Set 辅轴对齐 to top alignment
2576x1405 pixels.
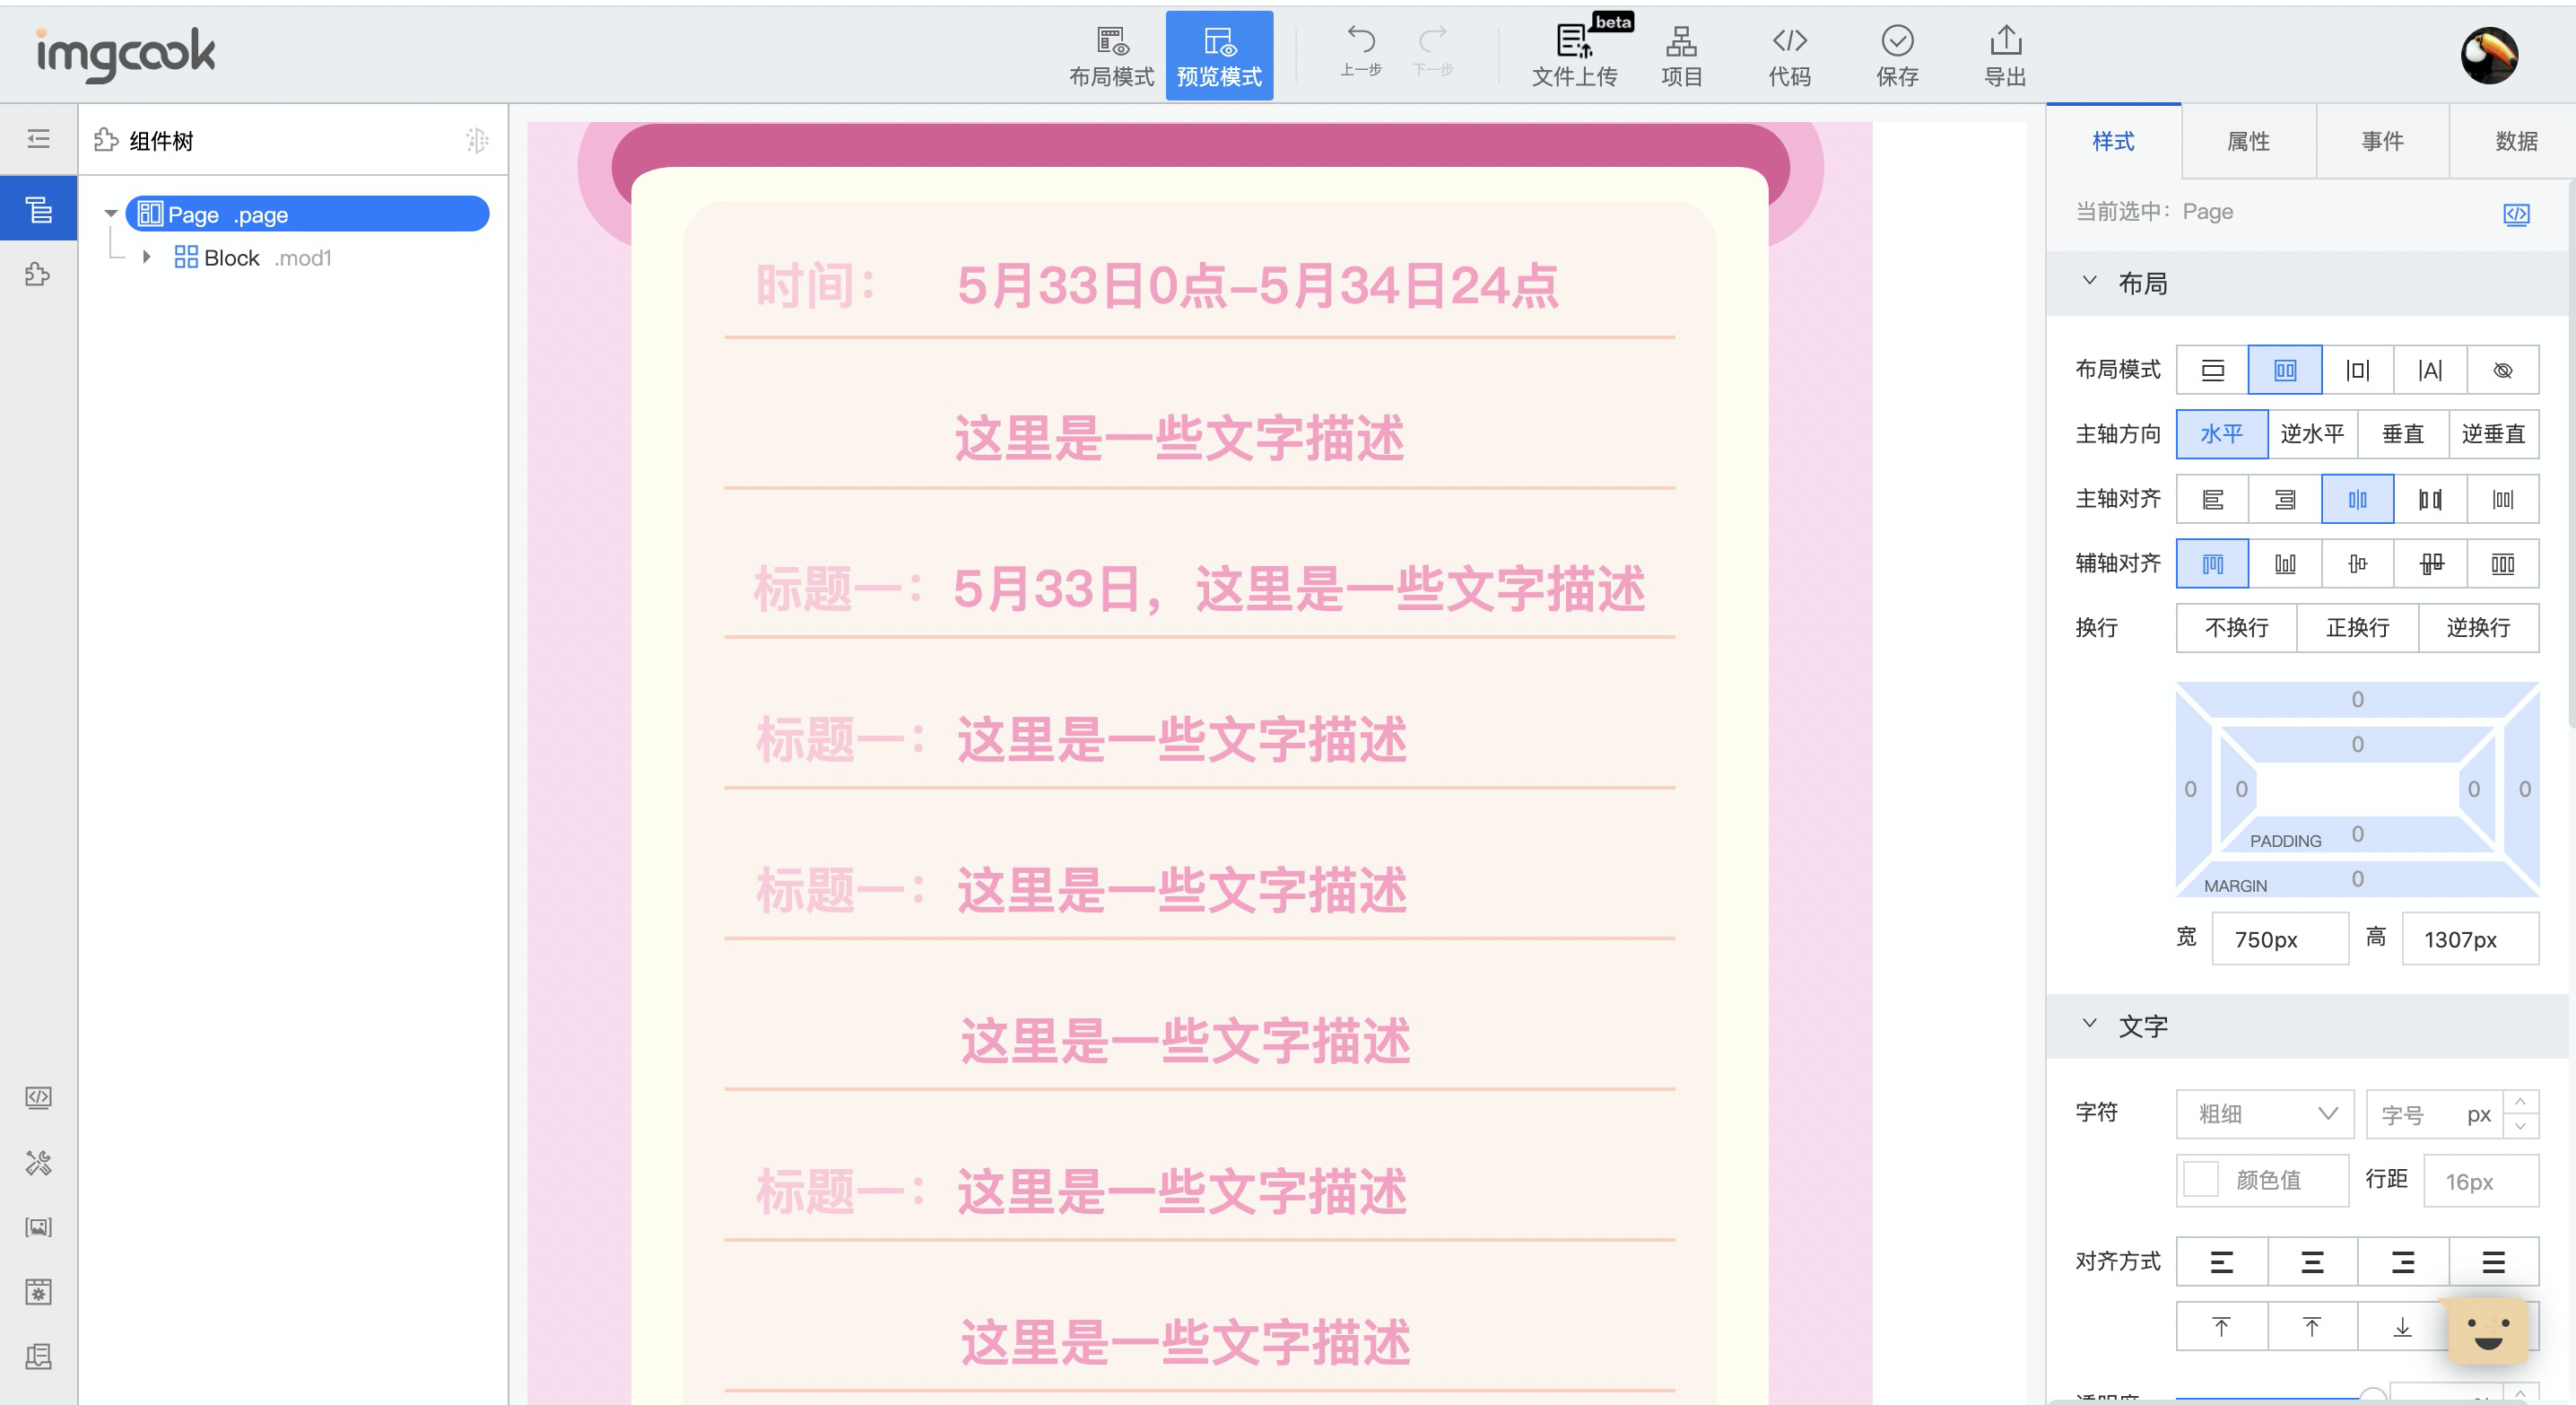pyautogui.click(x=2212, y=564)
